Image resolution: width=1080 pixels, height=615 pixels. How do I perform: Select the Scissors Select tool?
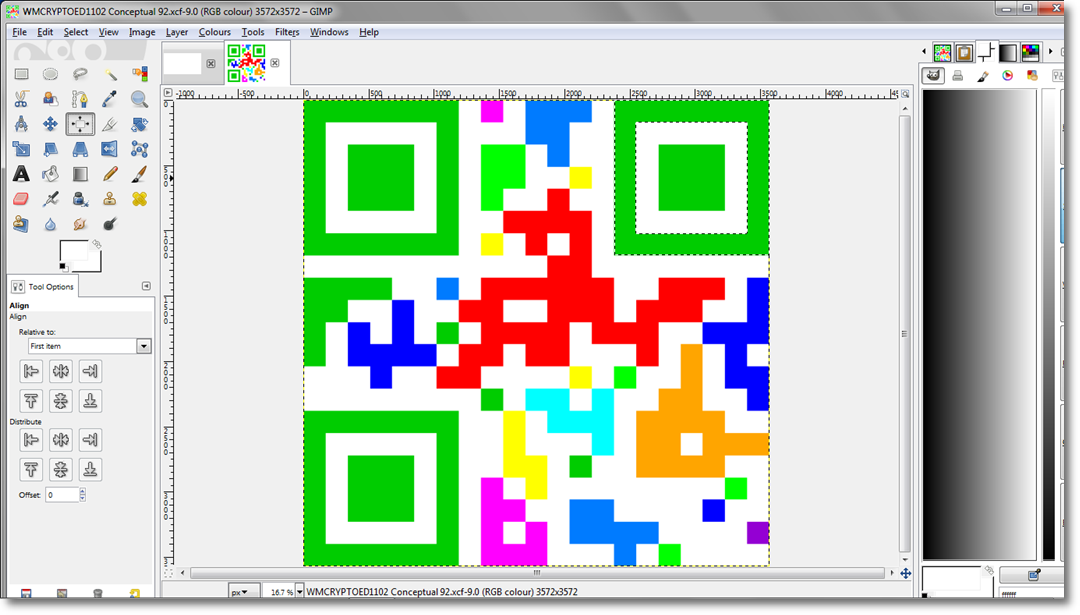pyautogui.click(x=21, y=99)
